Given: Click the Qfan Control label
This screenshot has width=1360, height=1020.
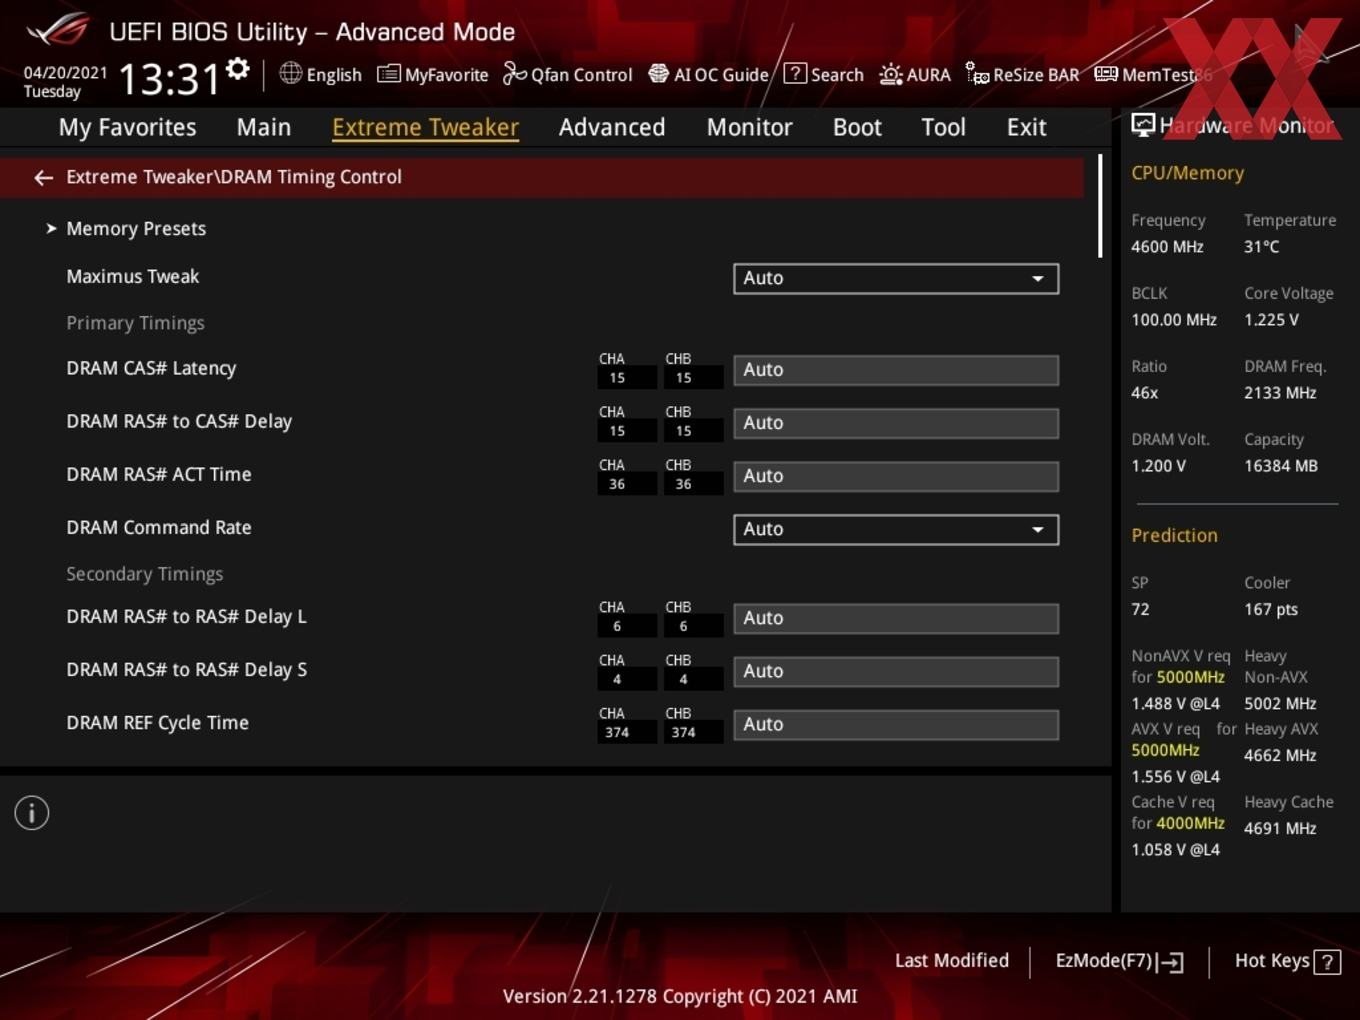Looking at the screenshot, I should pyautogui.click(x=582, y=74).
